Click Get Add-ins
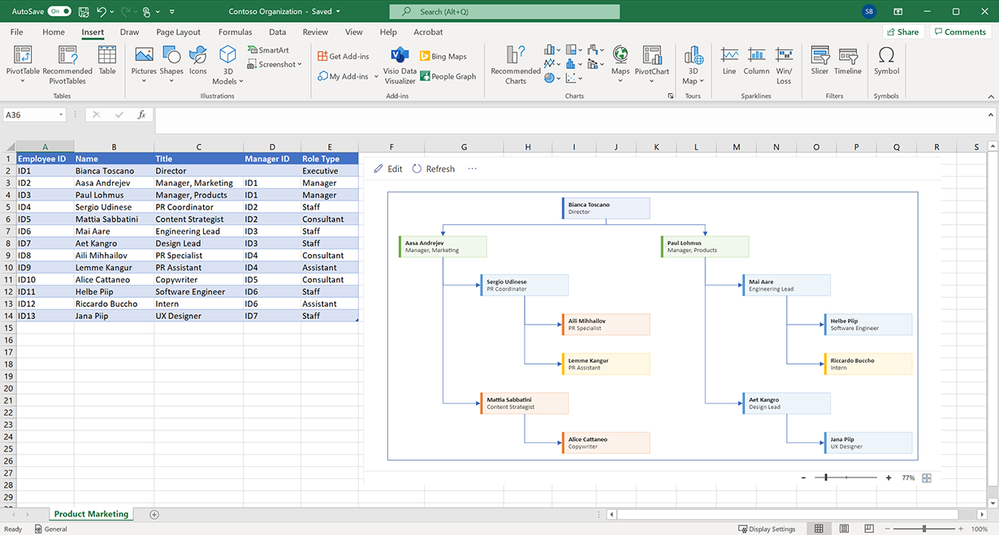The image size is (999, 535). tap(343, 56)
